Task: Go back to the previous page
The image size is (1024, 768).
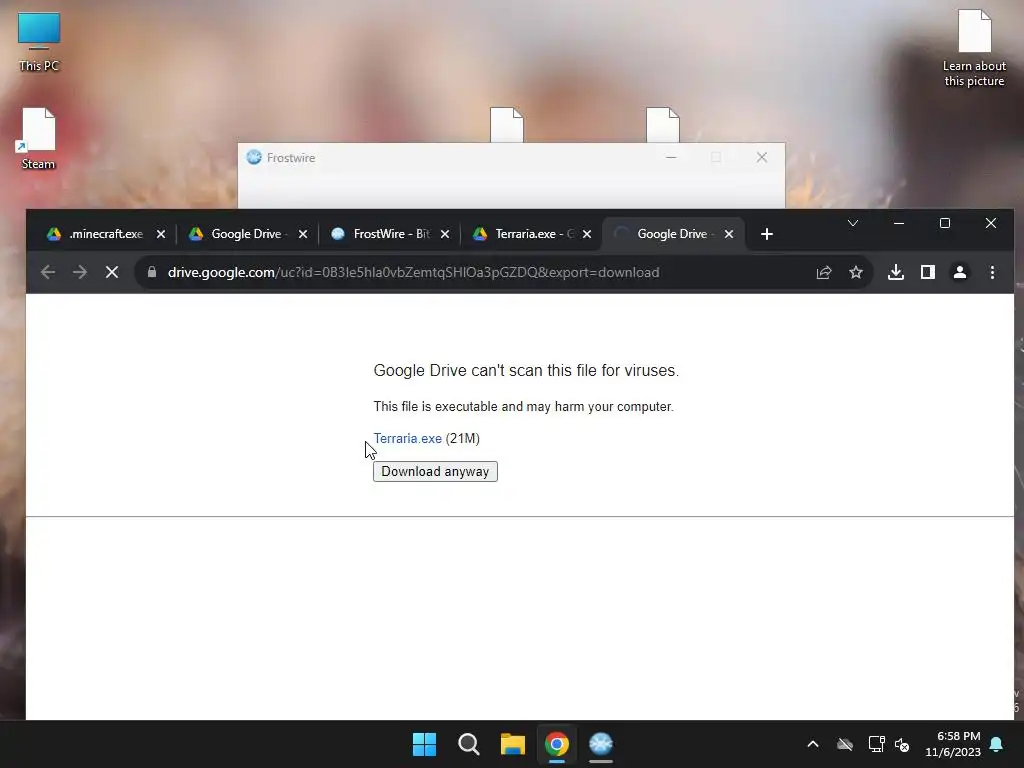Action: (x=48, y=272)
